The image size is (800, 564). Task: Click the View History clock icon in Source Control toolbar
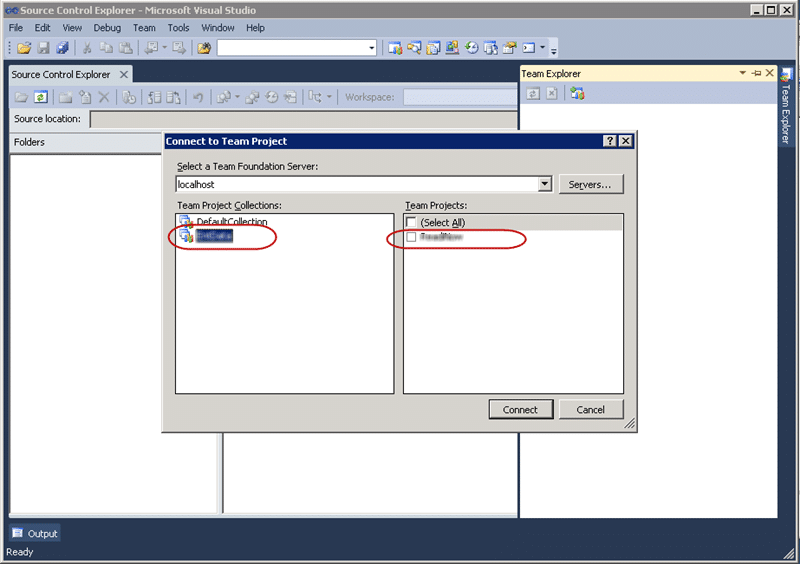[x=272, y=97]
